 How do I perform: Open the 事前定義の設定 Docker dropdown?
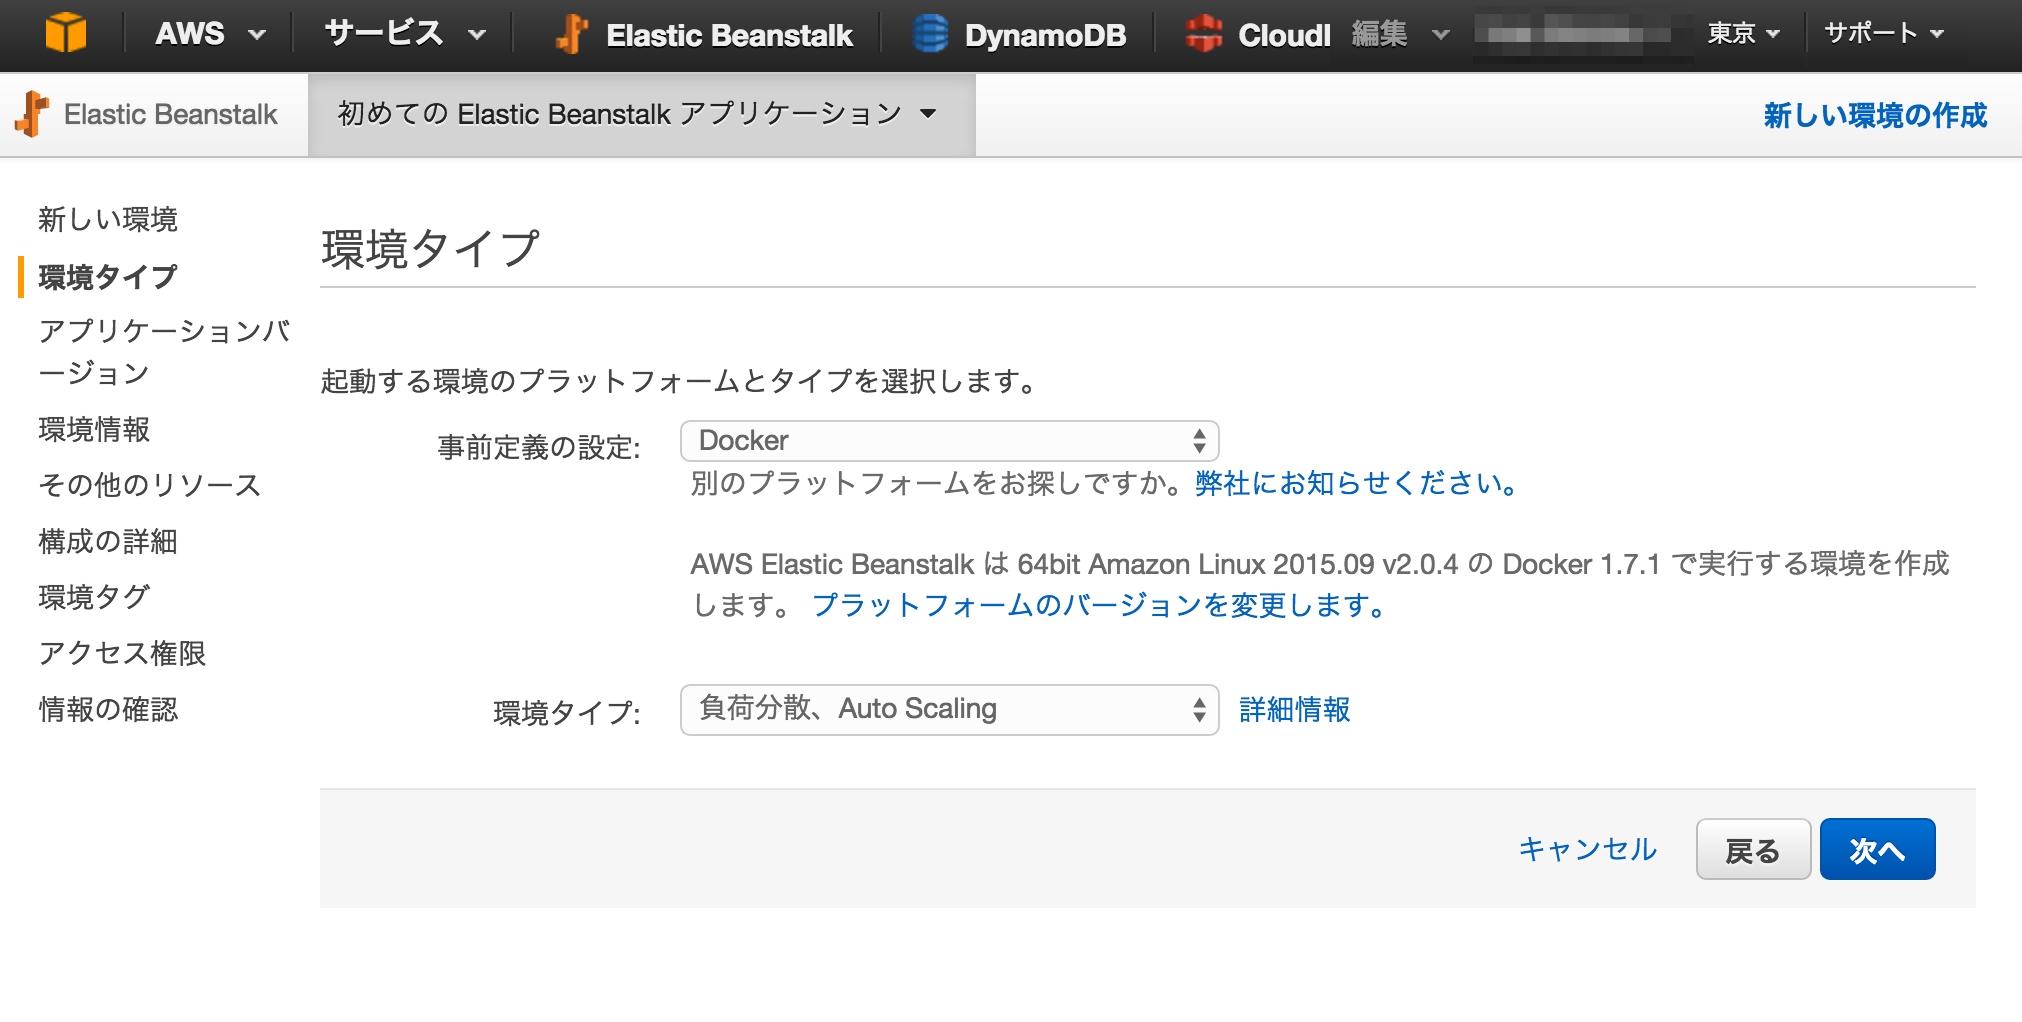point(949,441)
